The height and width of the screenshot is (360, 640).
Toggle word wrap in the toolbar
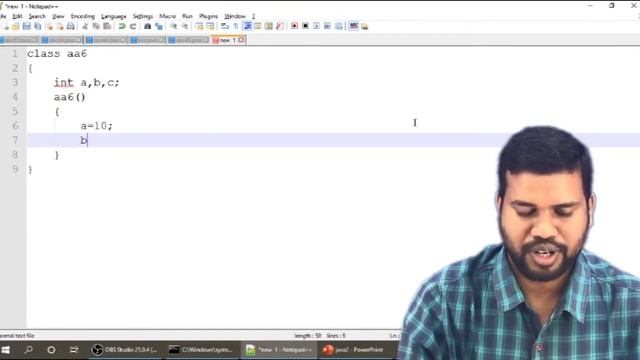(225, 27)
